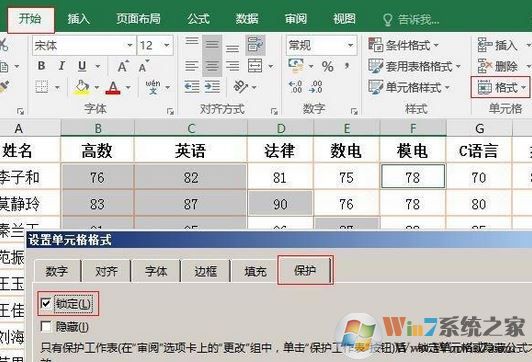Open the 对齐方式 group dialog launcher
This screenshot has height=362, width=532.
(274, 111)
